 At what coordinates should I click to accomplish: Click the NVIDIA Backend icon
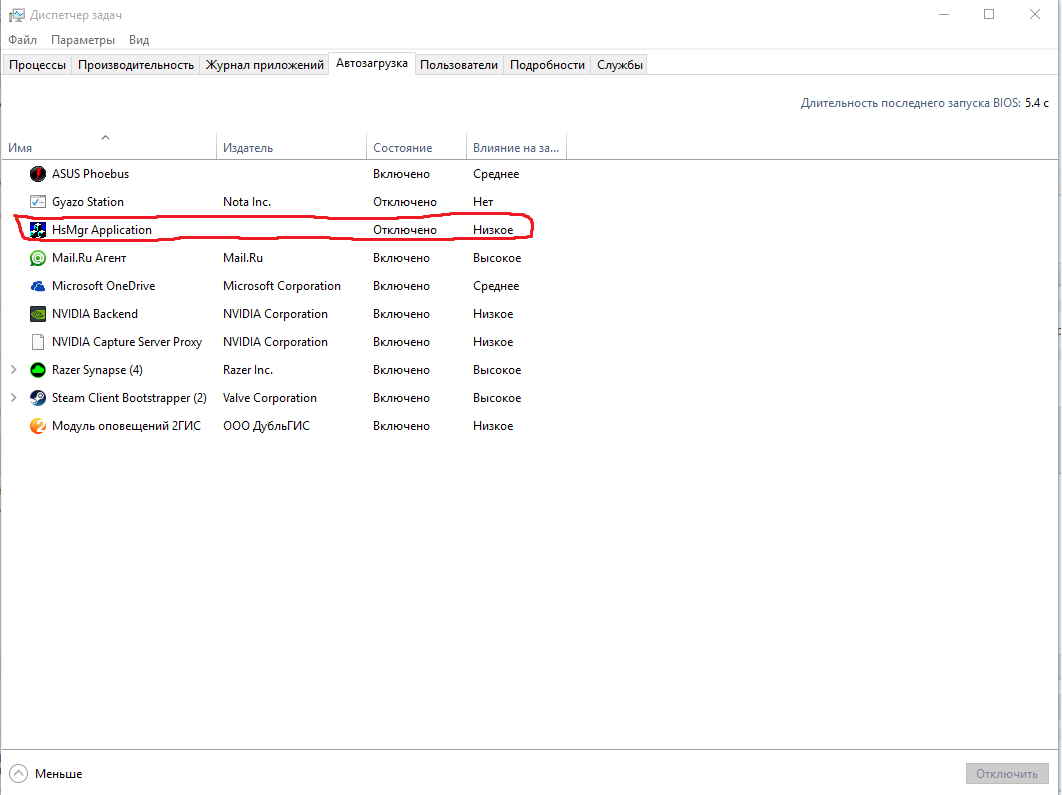click(x=38, y=314)
